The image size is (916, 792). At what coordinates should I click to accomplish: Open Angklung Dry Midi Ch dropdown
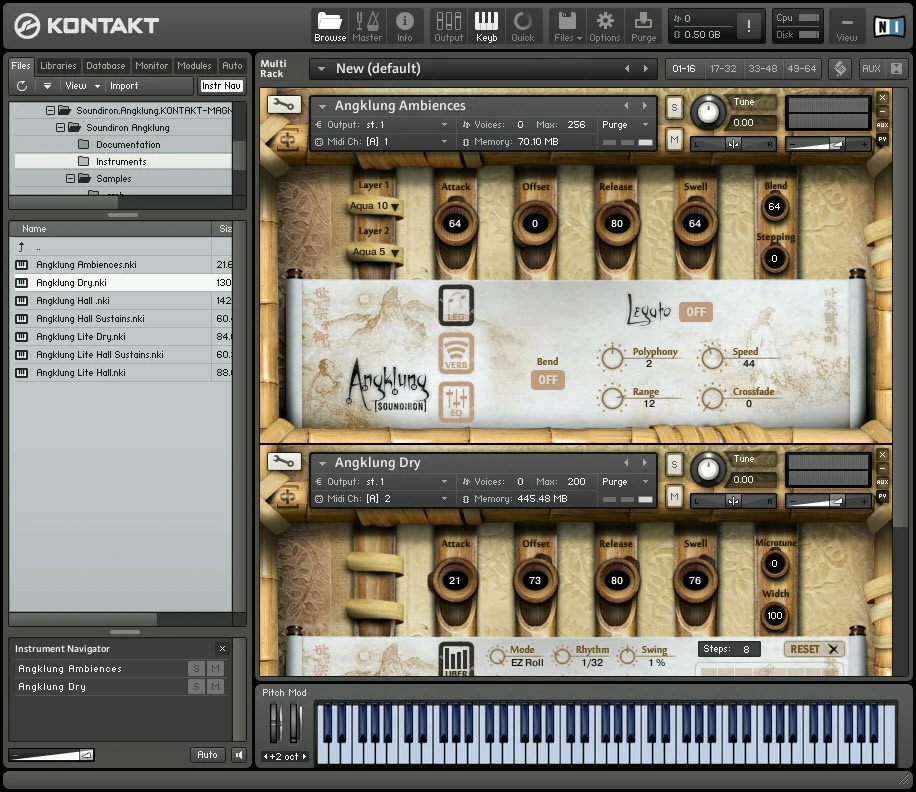(x=381, y=499)
